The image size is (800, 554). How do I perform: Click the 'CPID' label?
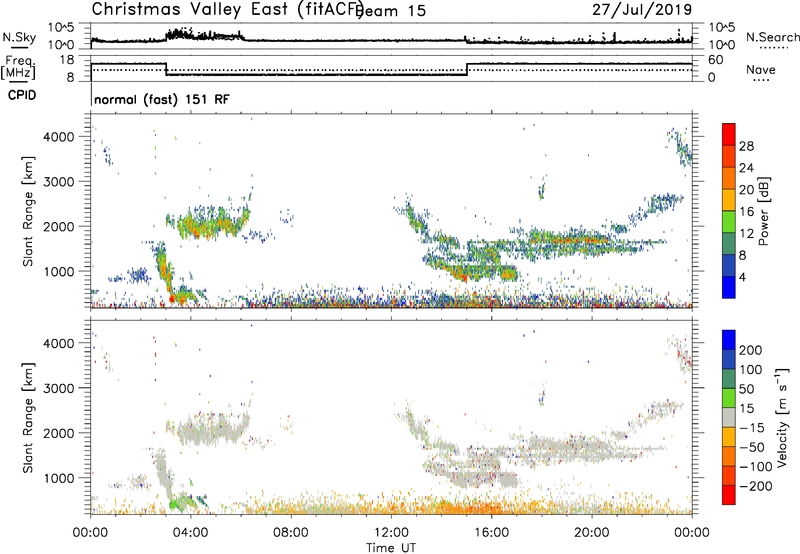point(22,95)
